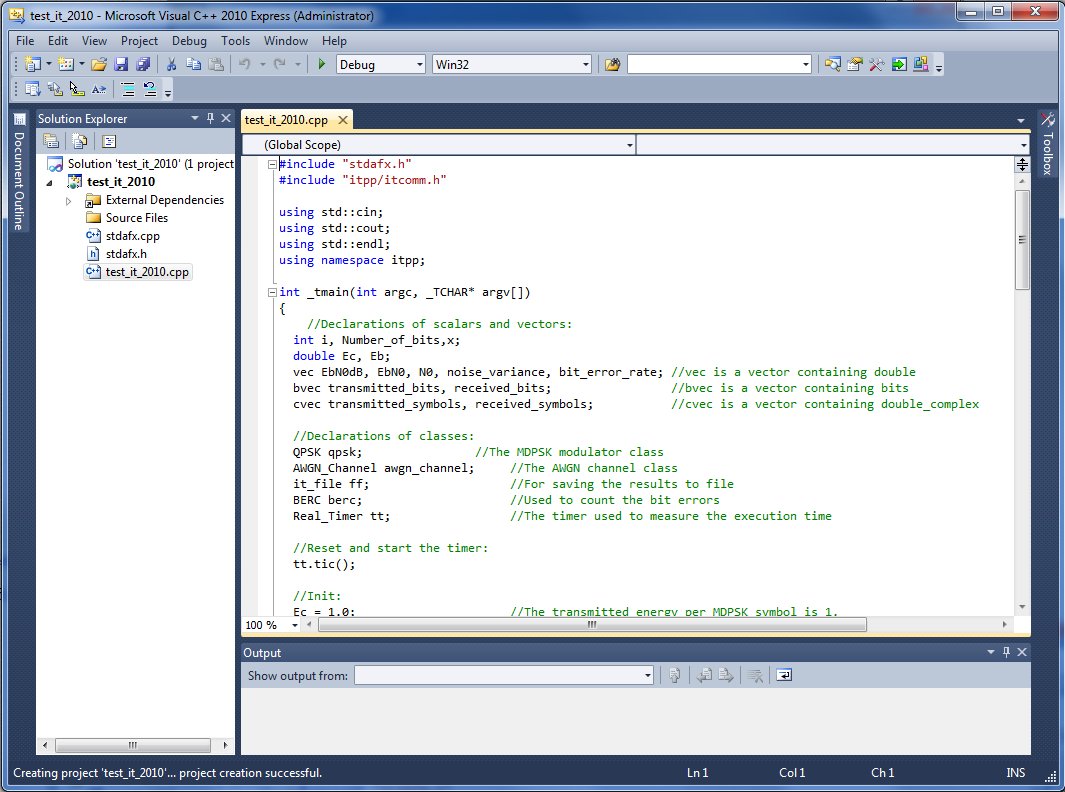Comment out selected lines icon
Viewport: 1065px width, 792px height.
click(x=127, y=89)
